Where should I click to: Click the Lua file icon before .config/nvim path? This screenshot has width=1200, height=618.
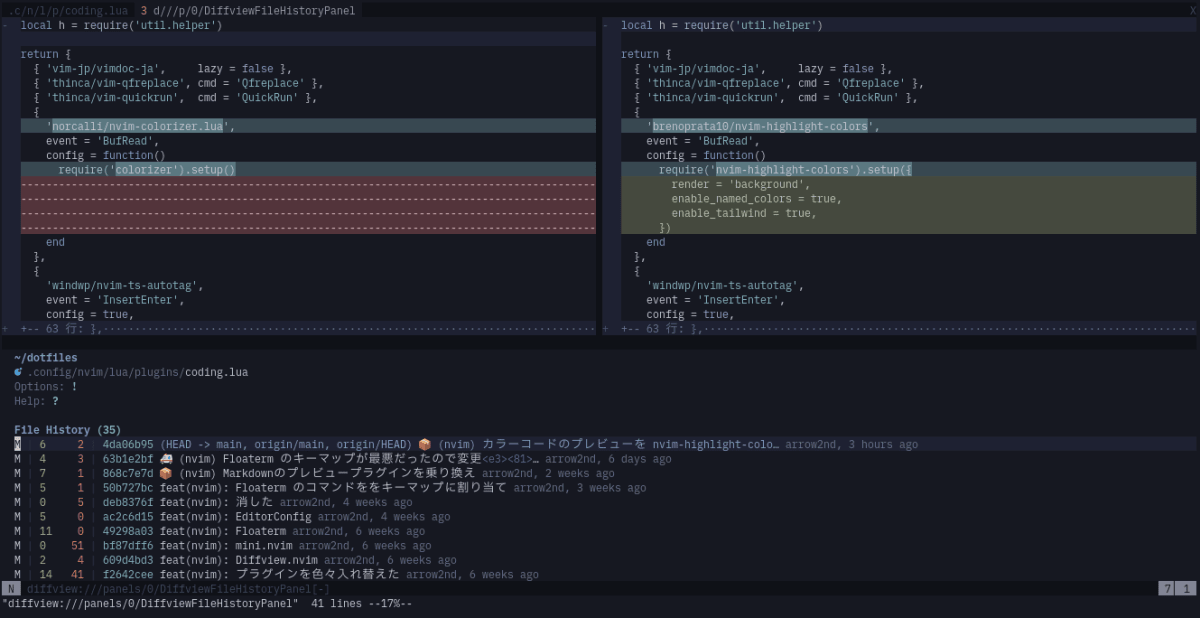tap(18, 372)
